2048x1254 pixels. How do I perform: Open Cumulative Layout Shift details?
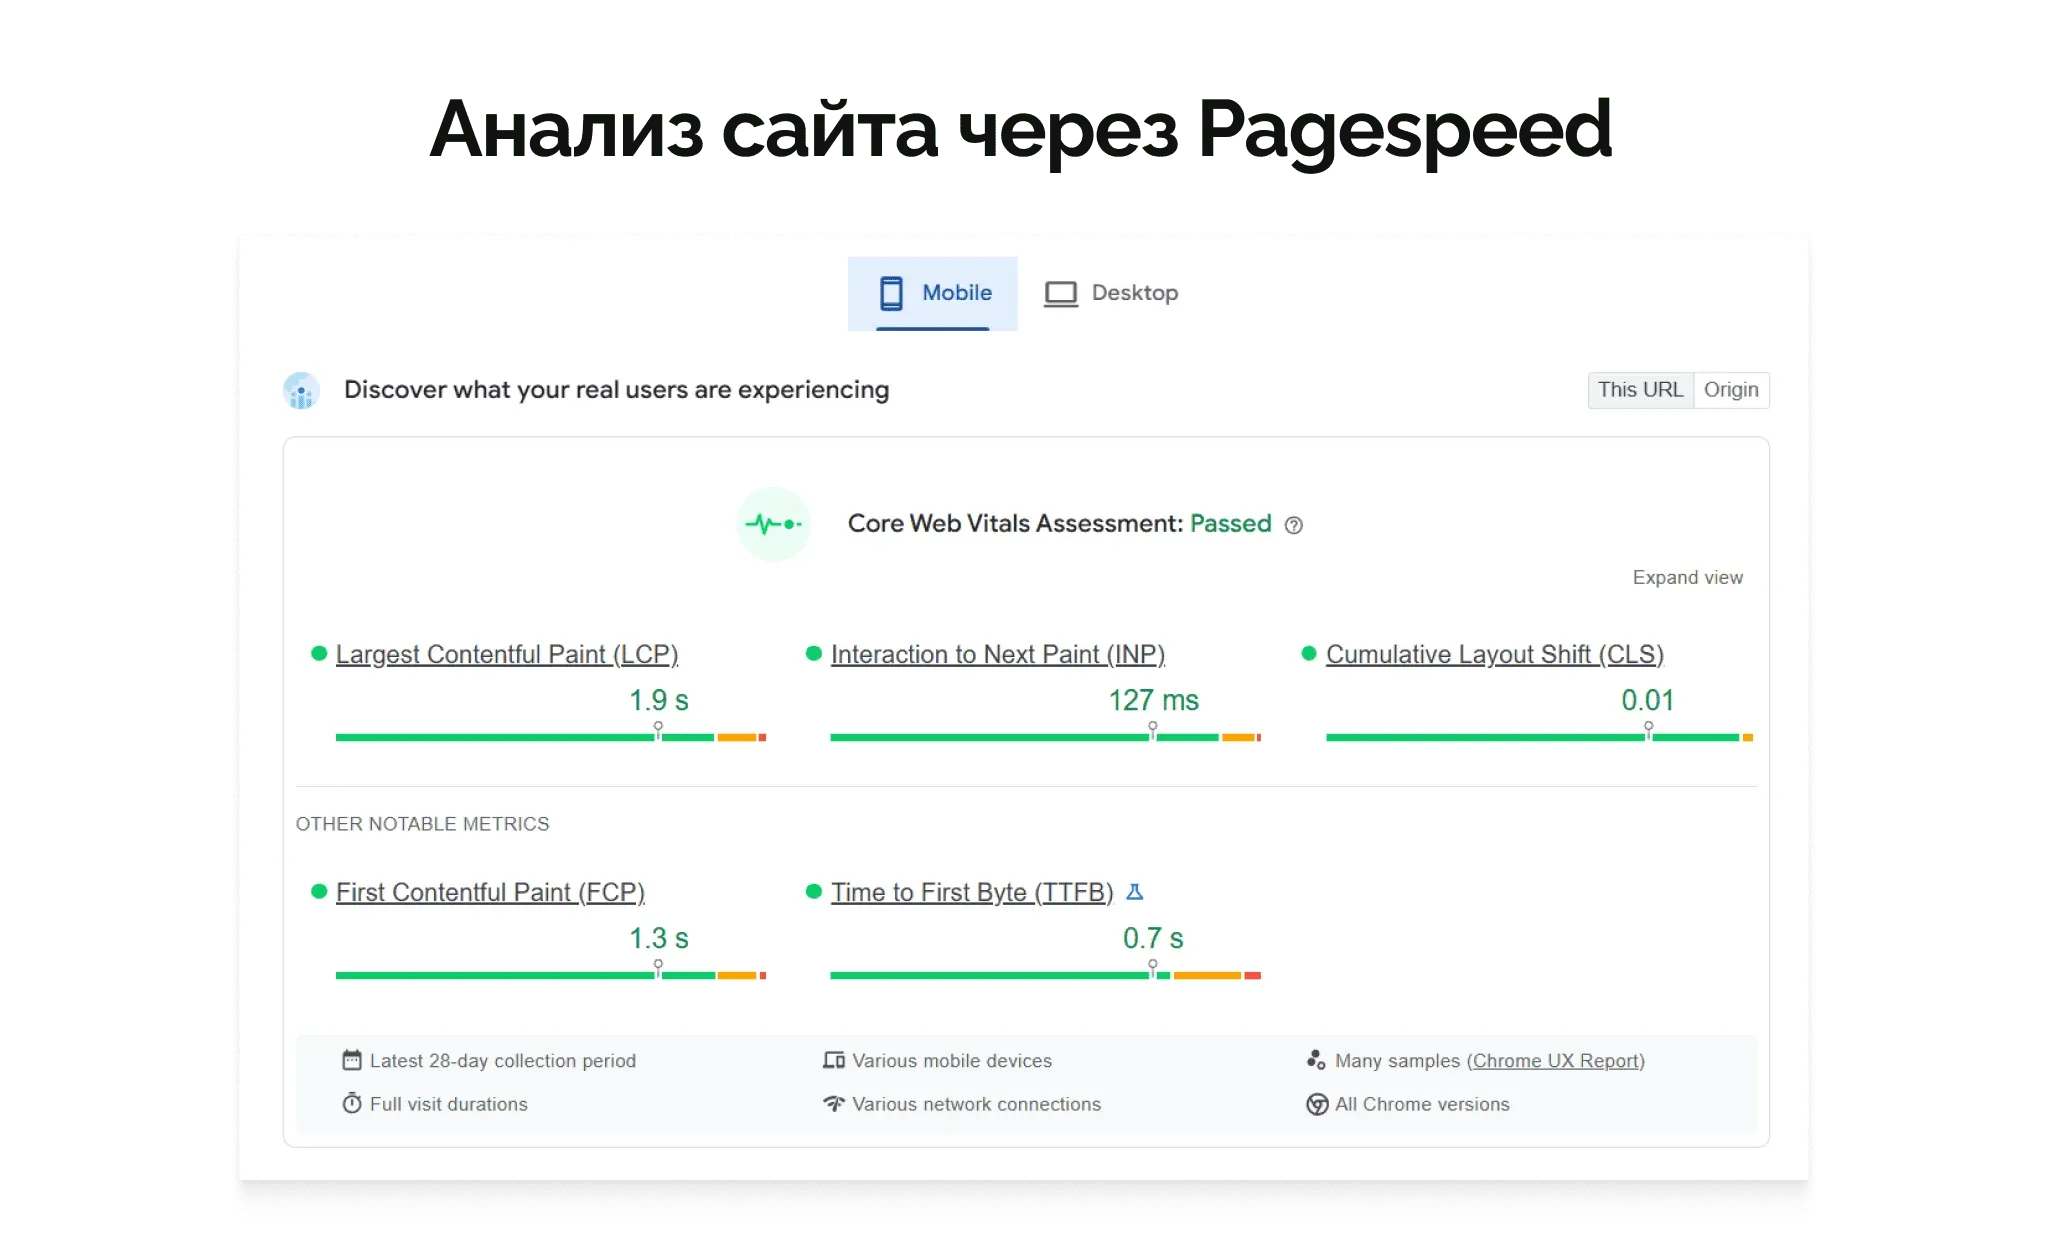(x=1494, y=654)
